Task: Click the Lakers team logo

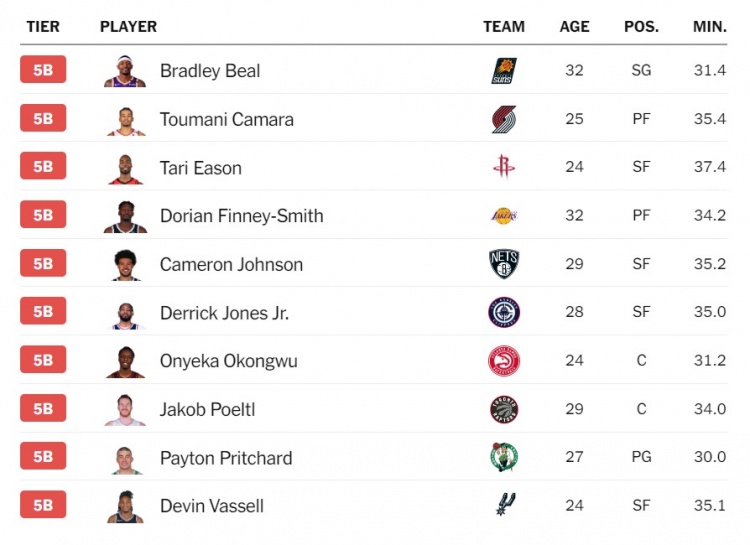Action: pyautogui.click(x=504, y=216)
